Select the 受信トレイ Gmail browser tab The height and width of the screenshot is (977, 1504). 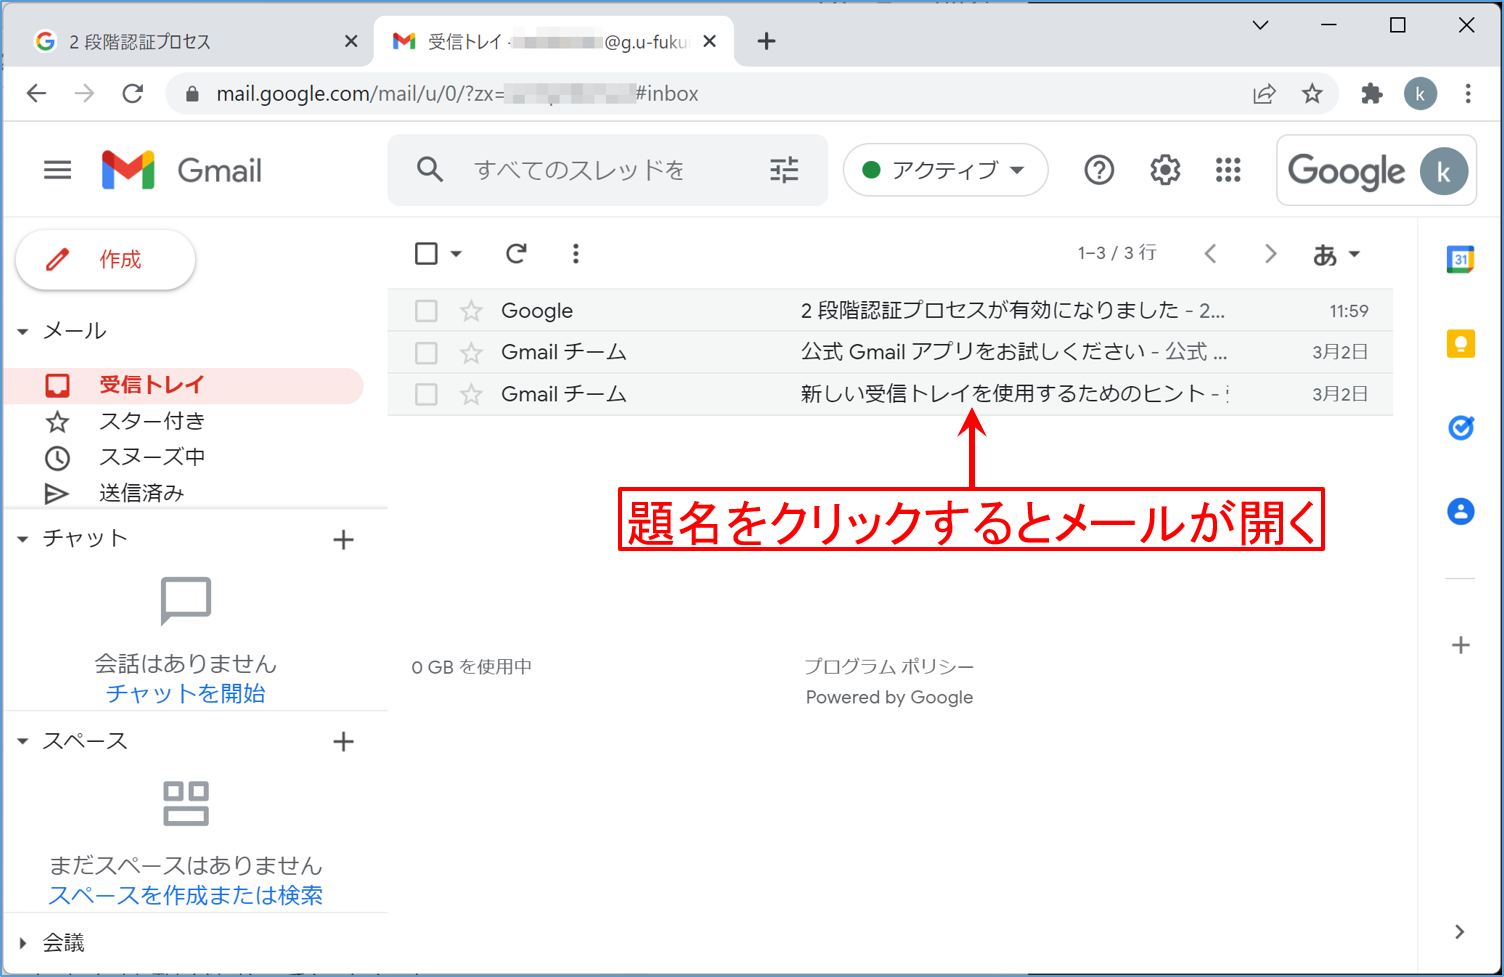tap(553, 42)
